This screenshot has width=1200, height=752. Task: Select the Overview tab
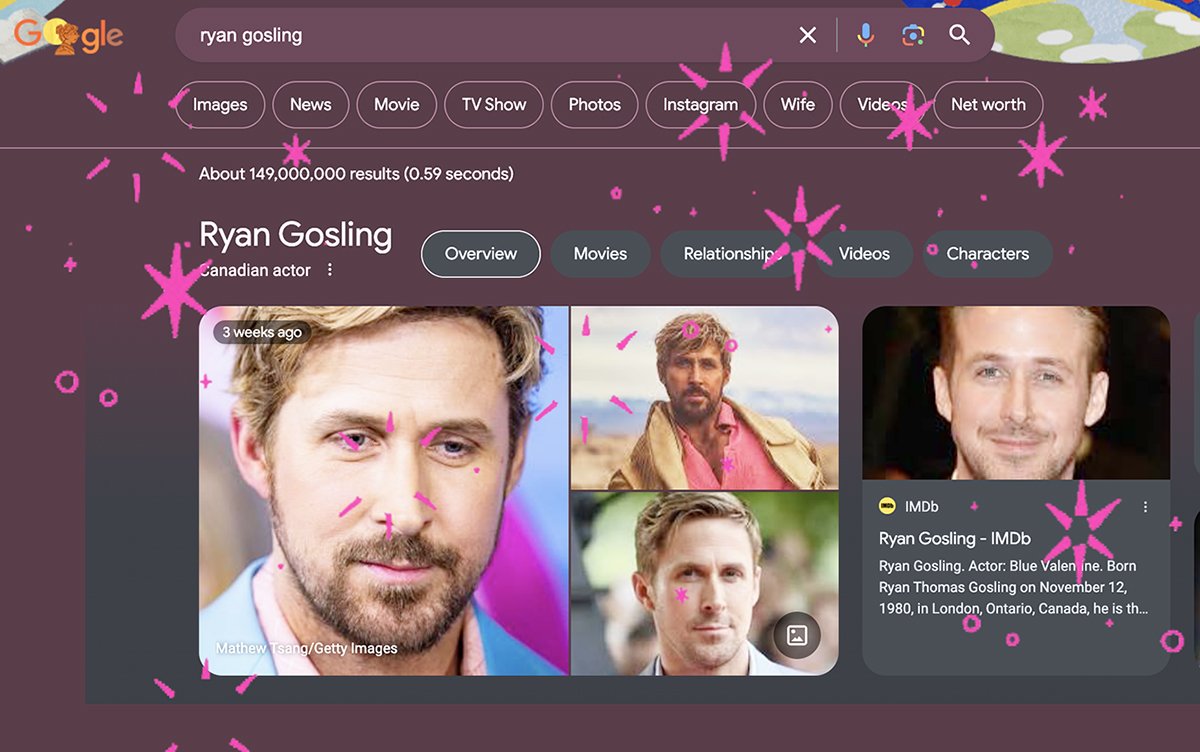481,254
